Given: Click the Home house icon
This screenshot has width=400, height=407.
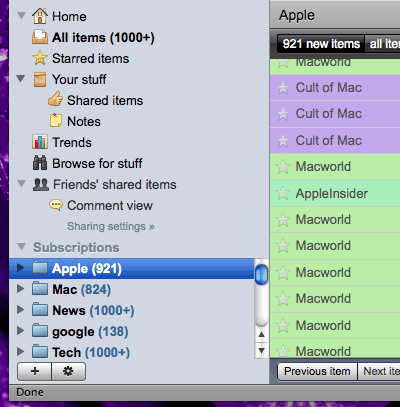Looking at the screenshot, I should point(40,16).
